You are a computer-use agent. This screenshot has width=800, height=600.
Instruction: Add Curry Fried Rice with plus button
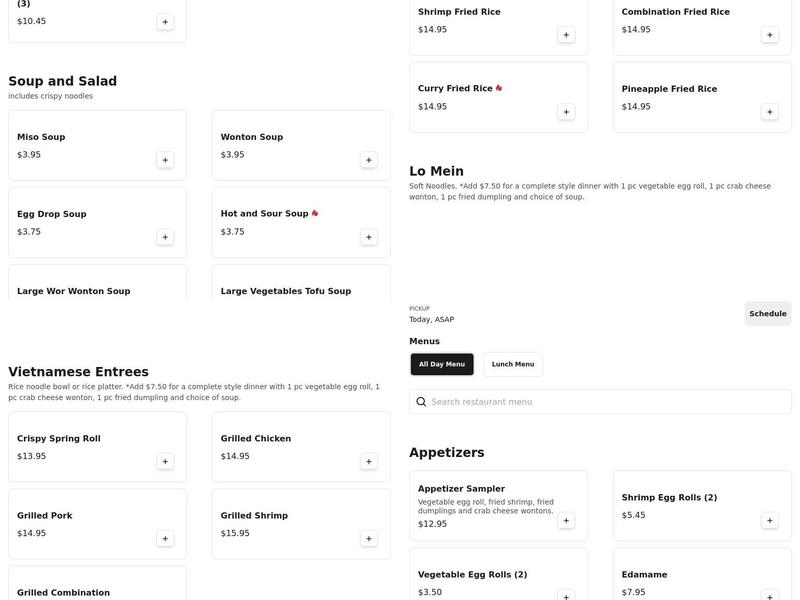point(566,112)
